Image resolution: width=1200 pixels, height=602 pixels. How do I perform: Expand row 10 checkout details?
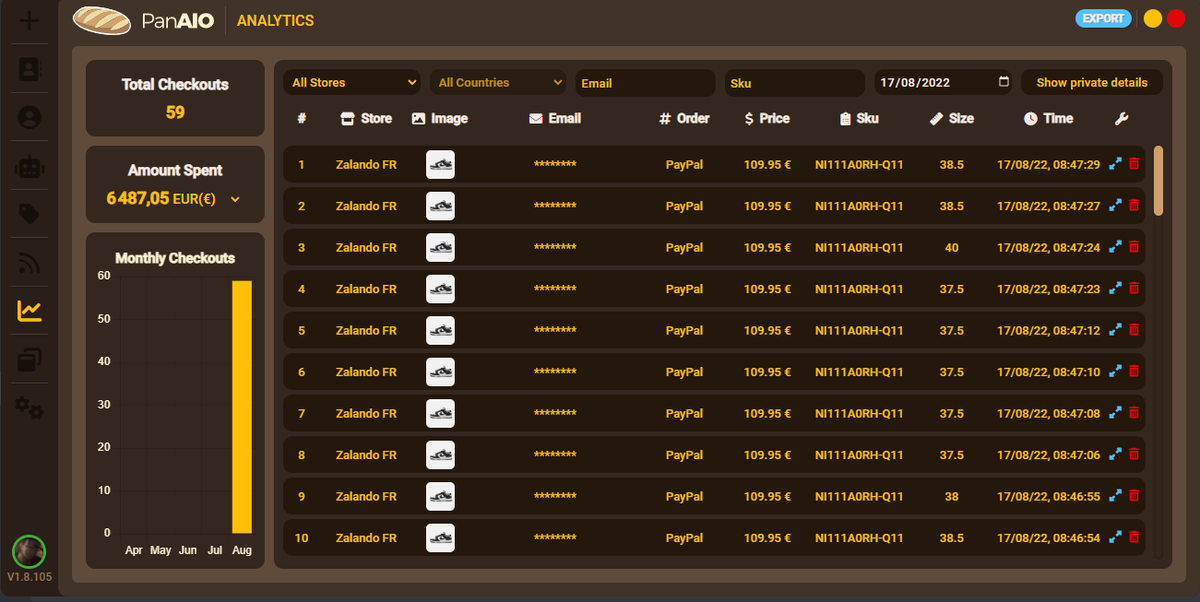click(x=1115, y=538)
